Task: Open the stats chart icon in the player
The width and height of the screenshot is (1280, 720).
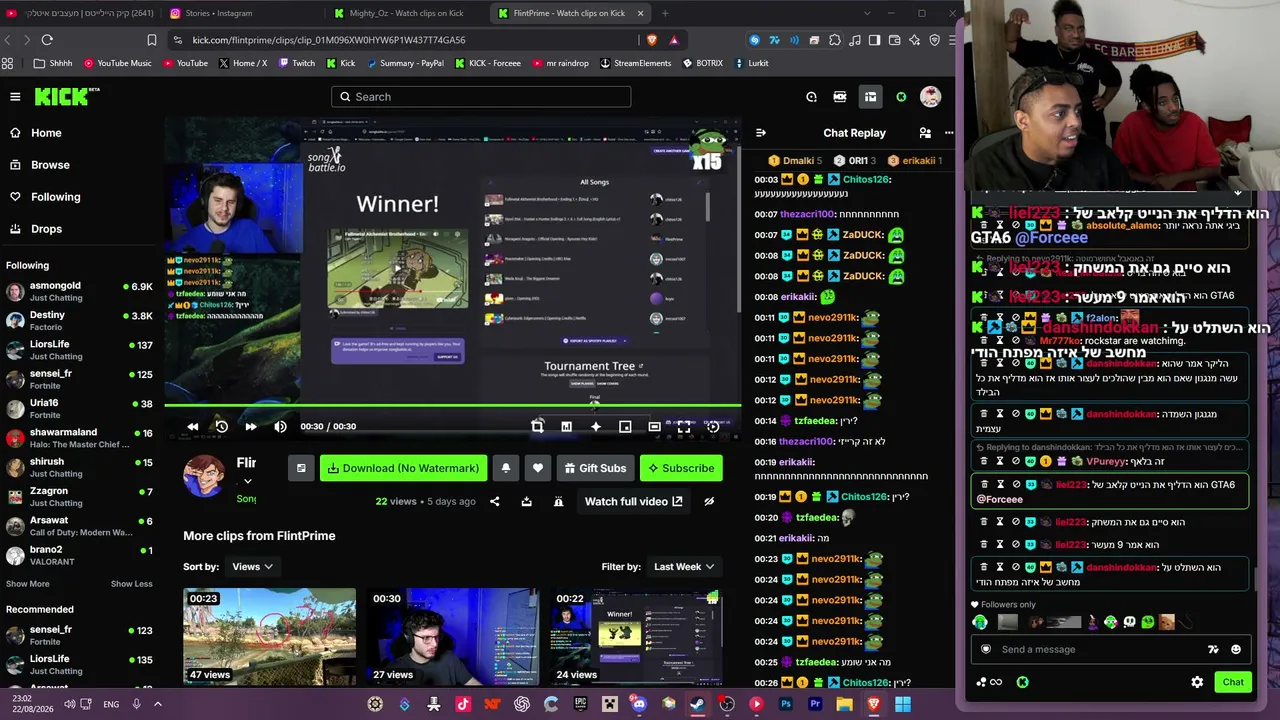Action: 566,427
